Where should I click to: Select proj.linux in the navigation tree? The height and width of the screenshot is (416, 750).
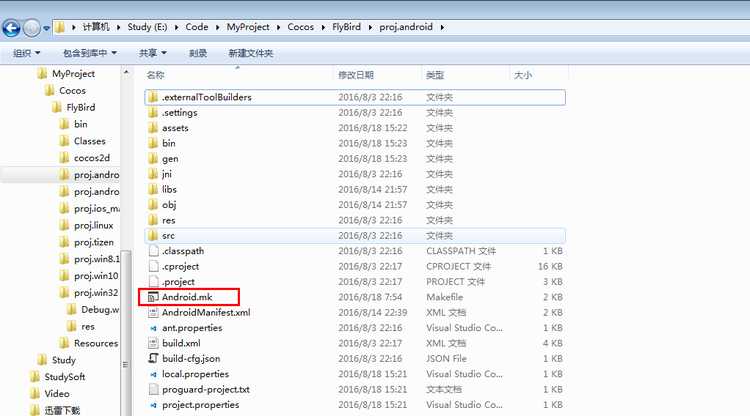(x=94, y=225)
